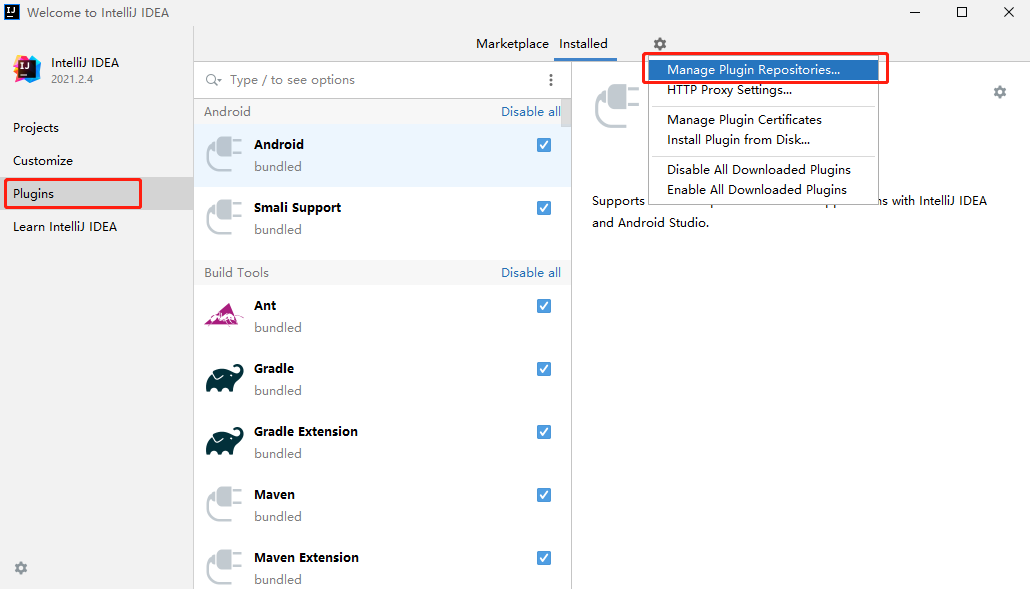Toggle the Gradle plugin checkbox
This screenshot has height=589, width=1030.
click(x=544, y=369)
